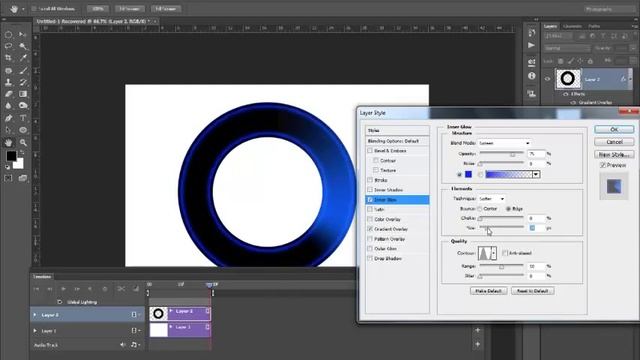Click the New Style button
Image resolution: width=640 pixels, height=360 pixels.
click(614, 155)
